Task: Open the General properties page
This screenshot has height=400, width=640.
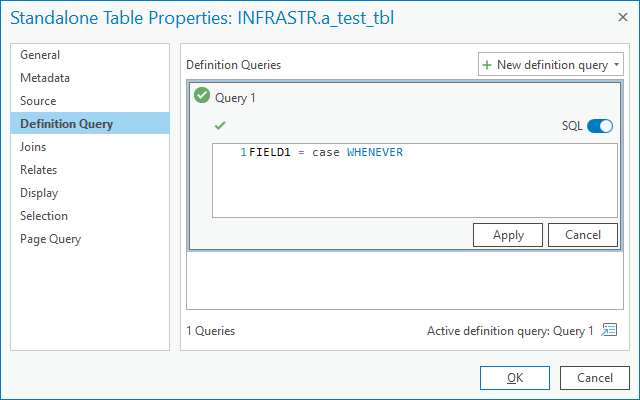Action: click(40, 55)
